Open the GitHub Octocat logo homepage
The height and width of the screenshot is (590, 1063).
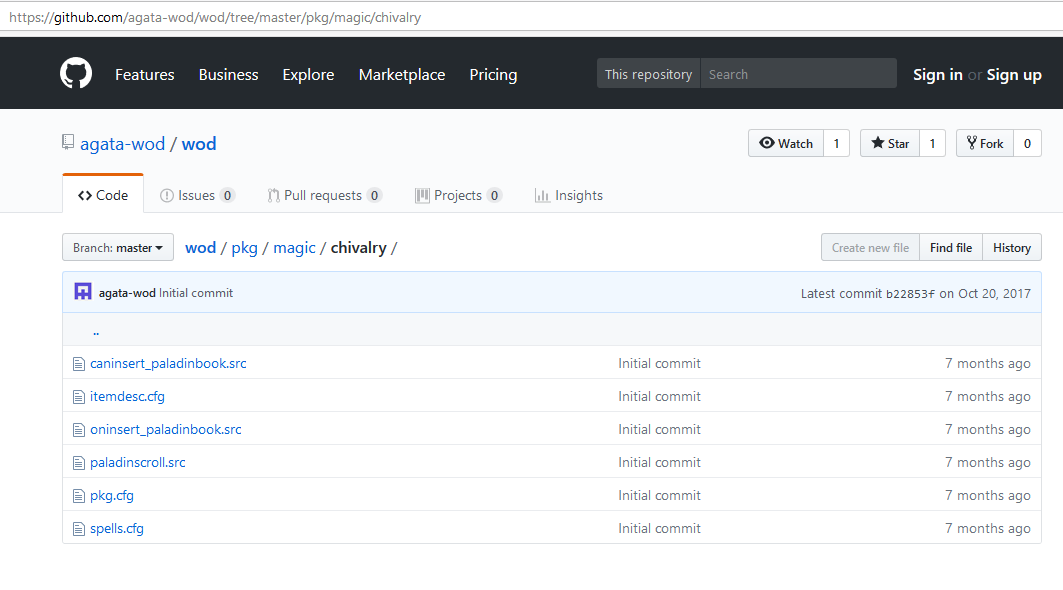click(76, 73)
